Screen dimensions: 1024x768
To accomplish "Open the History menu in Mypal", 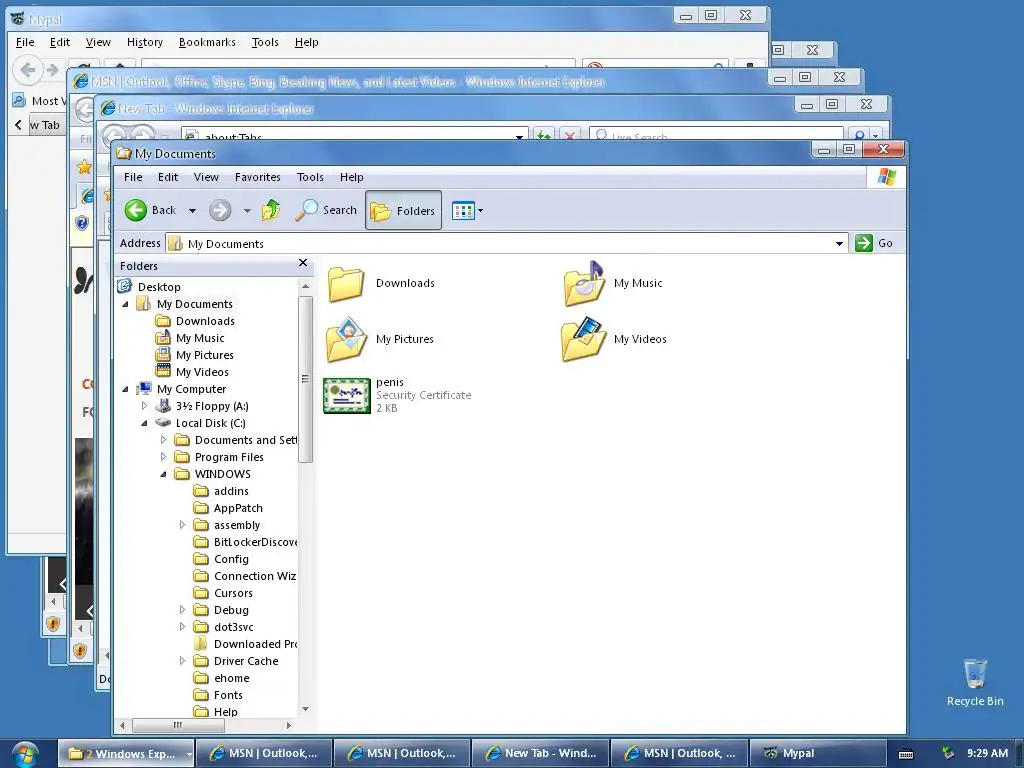I will [x=145, y=42].
